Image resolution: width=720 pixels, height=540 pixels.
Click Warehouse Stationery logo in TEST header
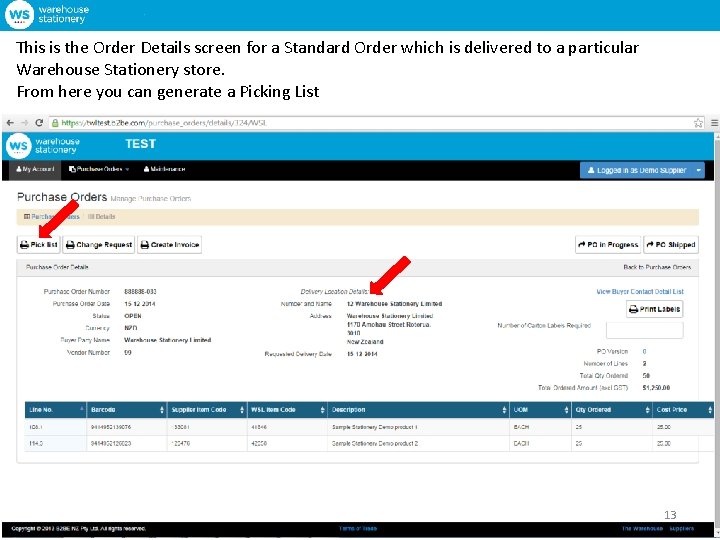(x=43, y=146)
